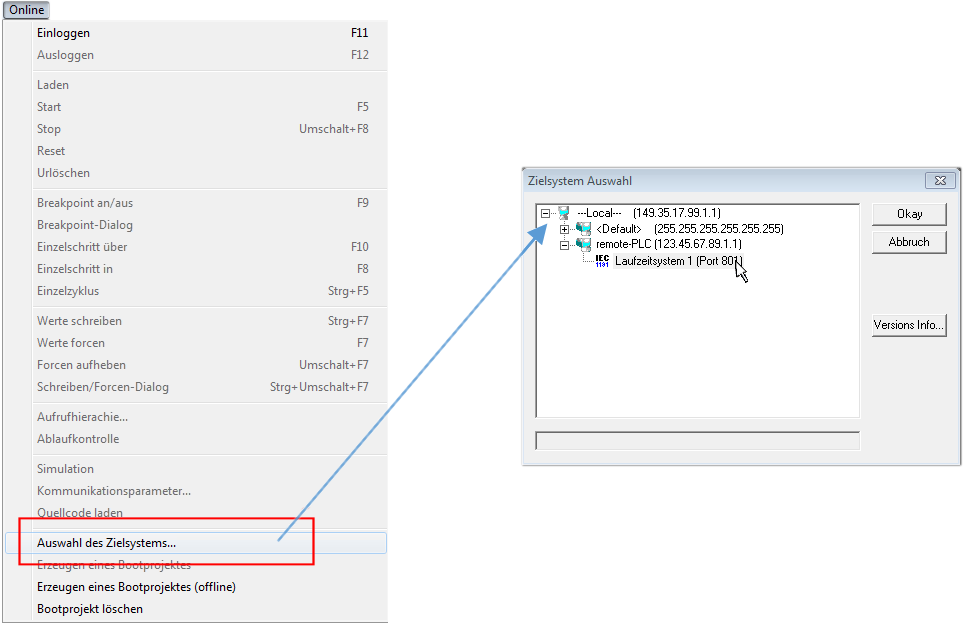
Task: Click the IEC 1131 runtime system icon
Action: click(602, 260)
